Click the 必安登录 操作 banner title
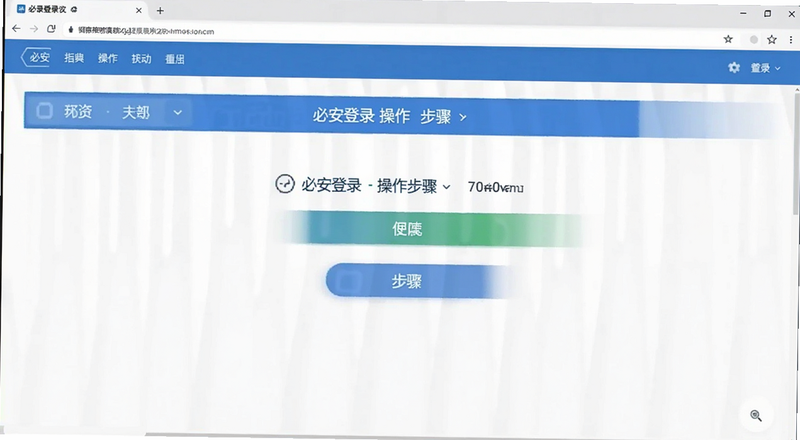 361,116
